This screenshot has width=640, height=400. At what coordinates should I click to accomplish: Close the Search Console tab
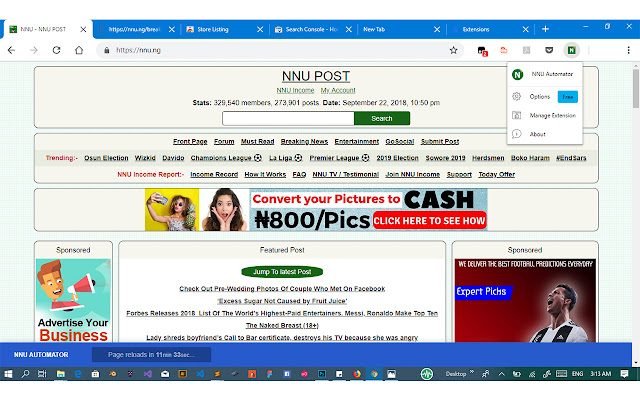pos(349,29)
